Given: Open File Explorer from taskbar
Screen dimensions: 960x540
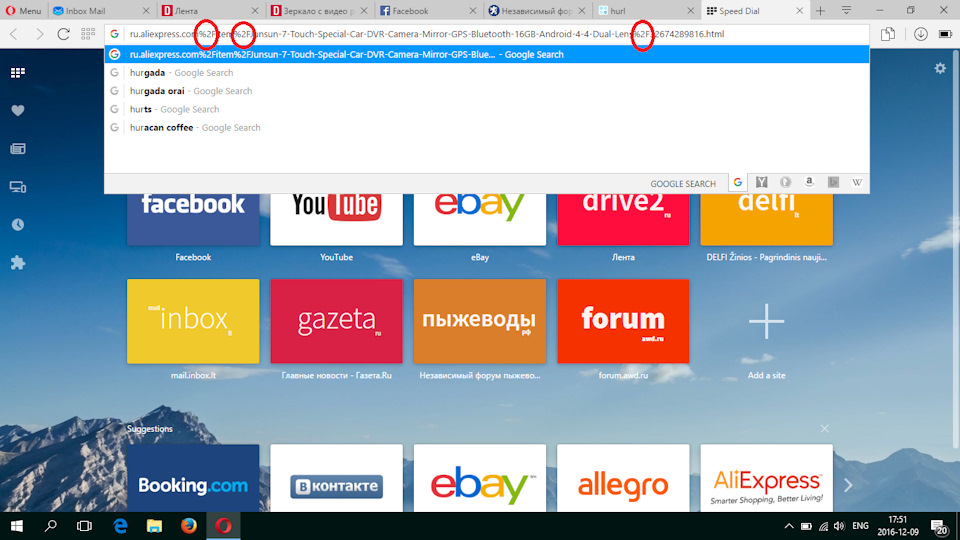Looking at the screenshot, I should pos(154,526).
